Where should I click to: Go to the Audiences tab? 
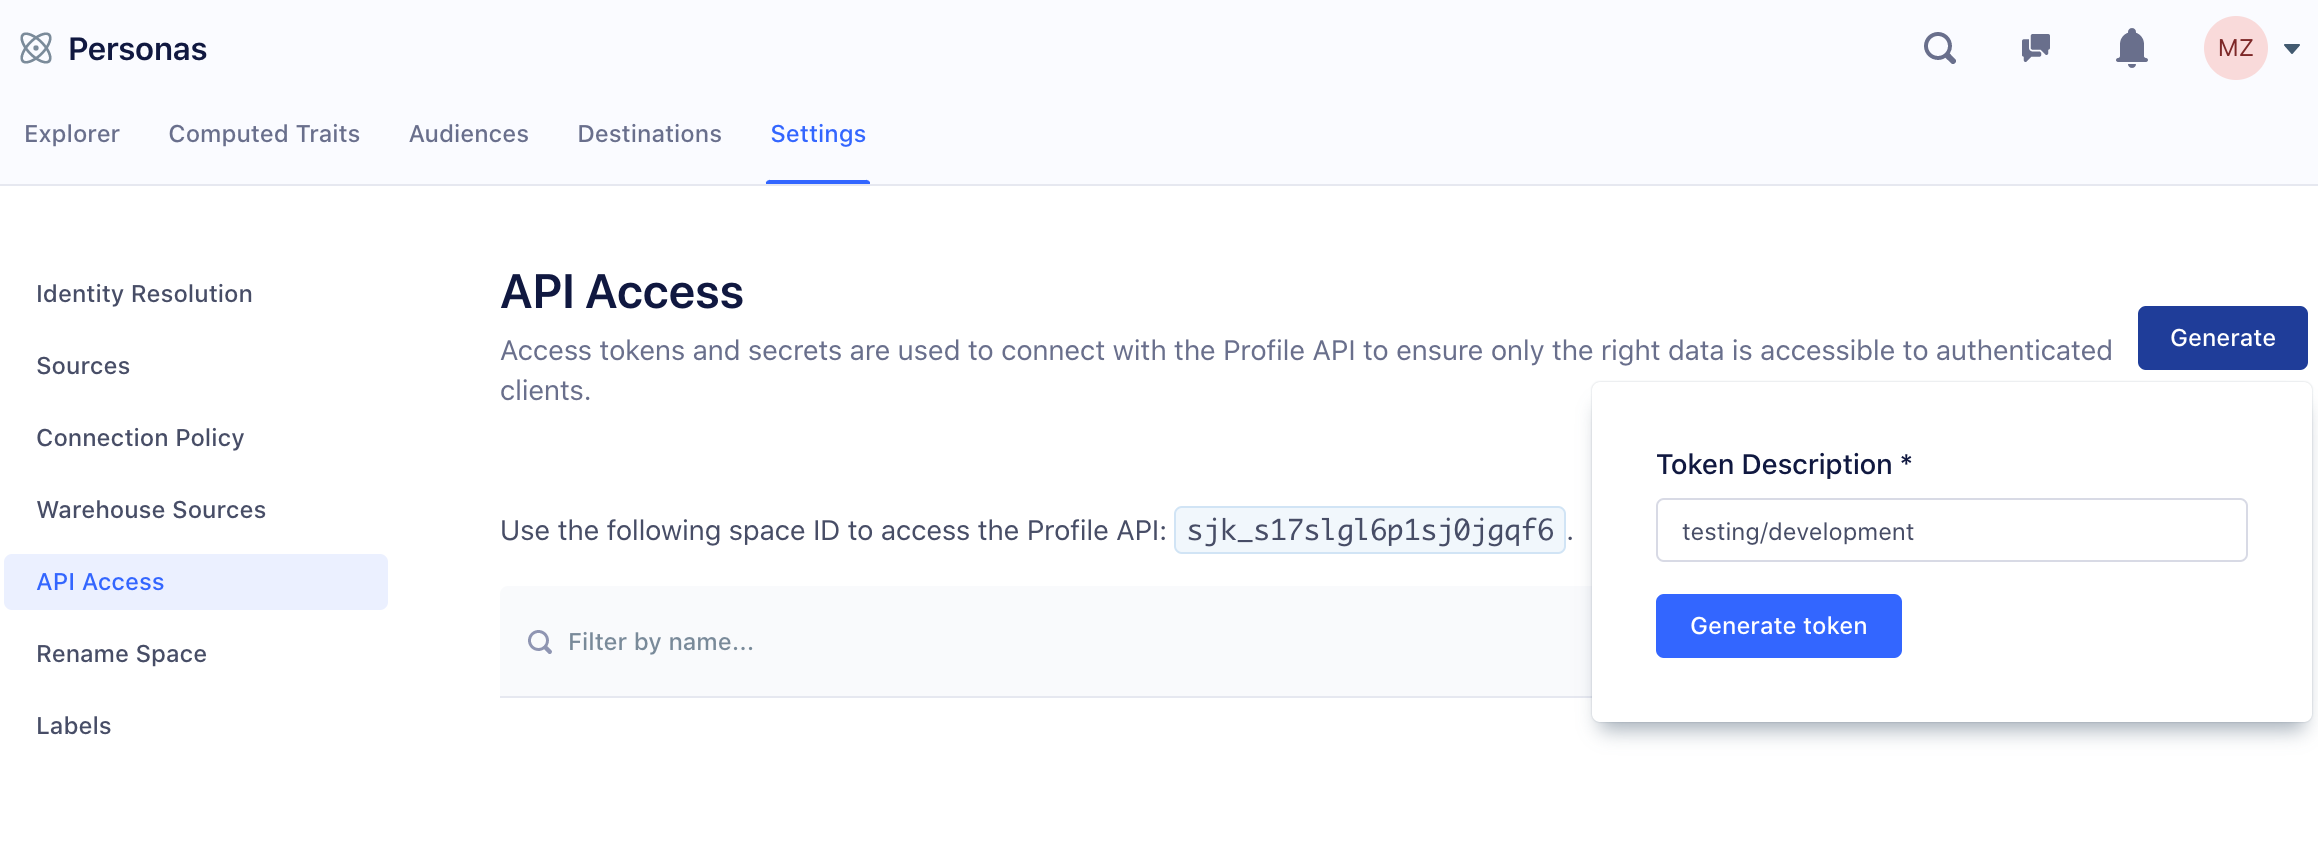pyautogui.click(x=469, y=134)
